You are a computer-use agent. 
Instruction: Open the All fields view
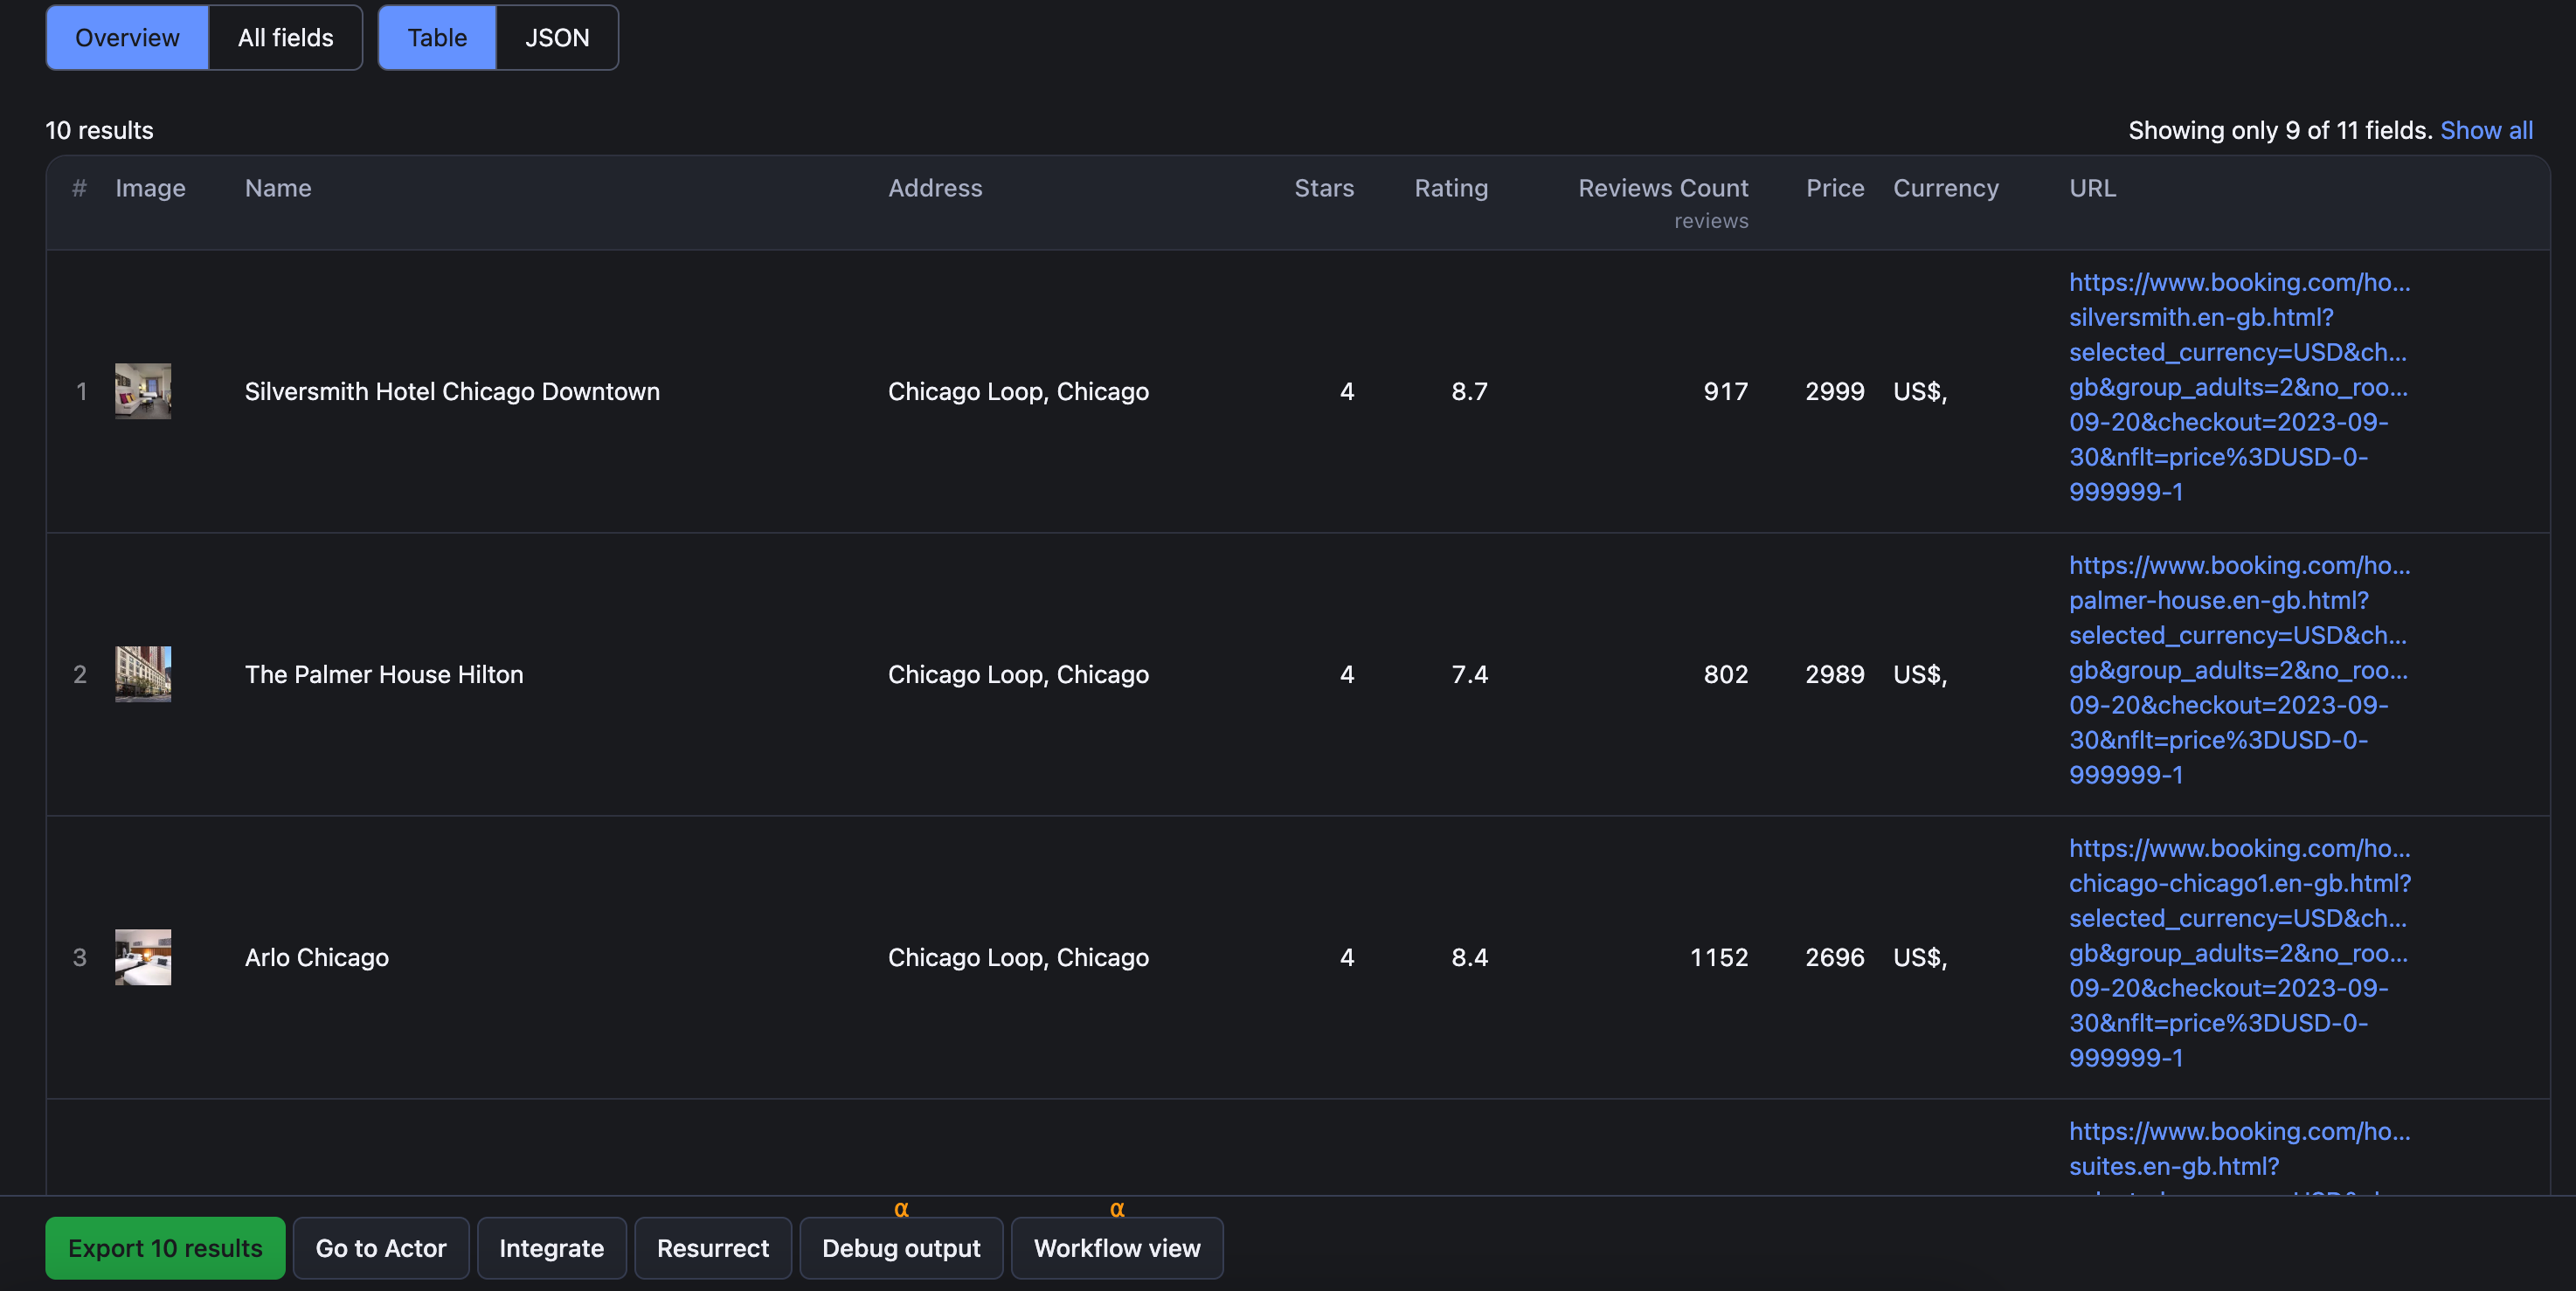pos(284,37)
